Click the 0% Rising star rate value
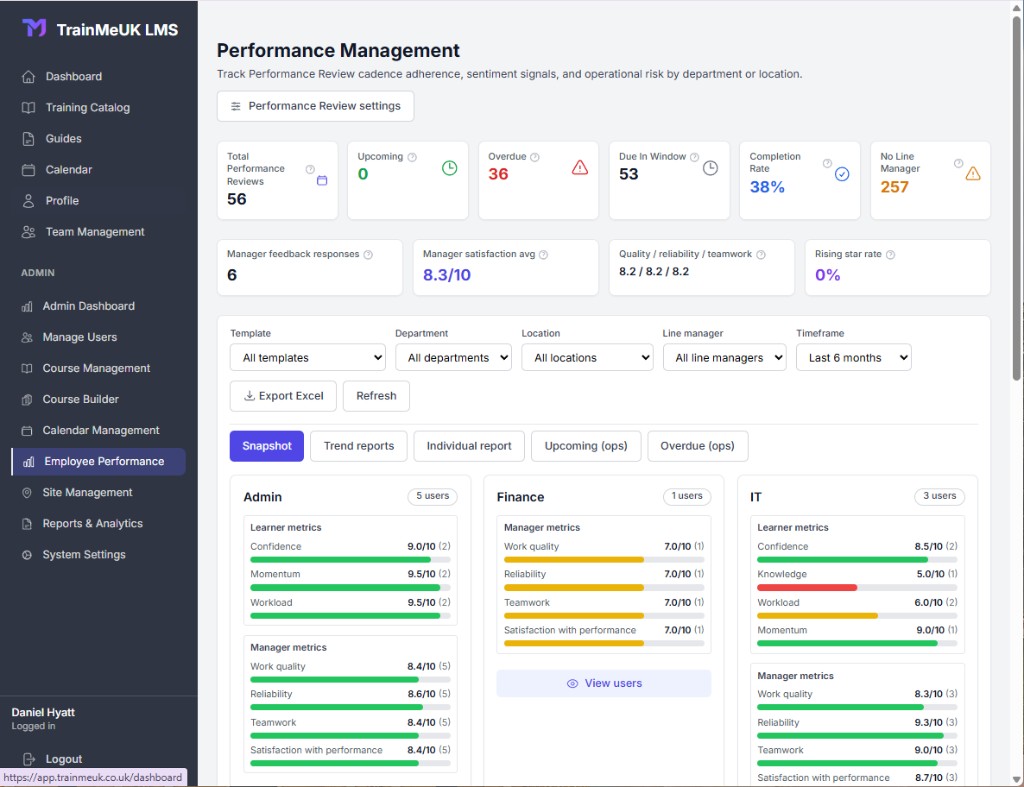Screen dimensions: 1024x787 pyautogui.click(x=827, y=275)
